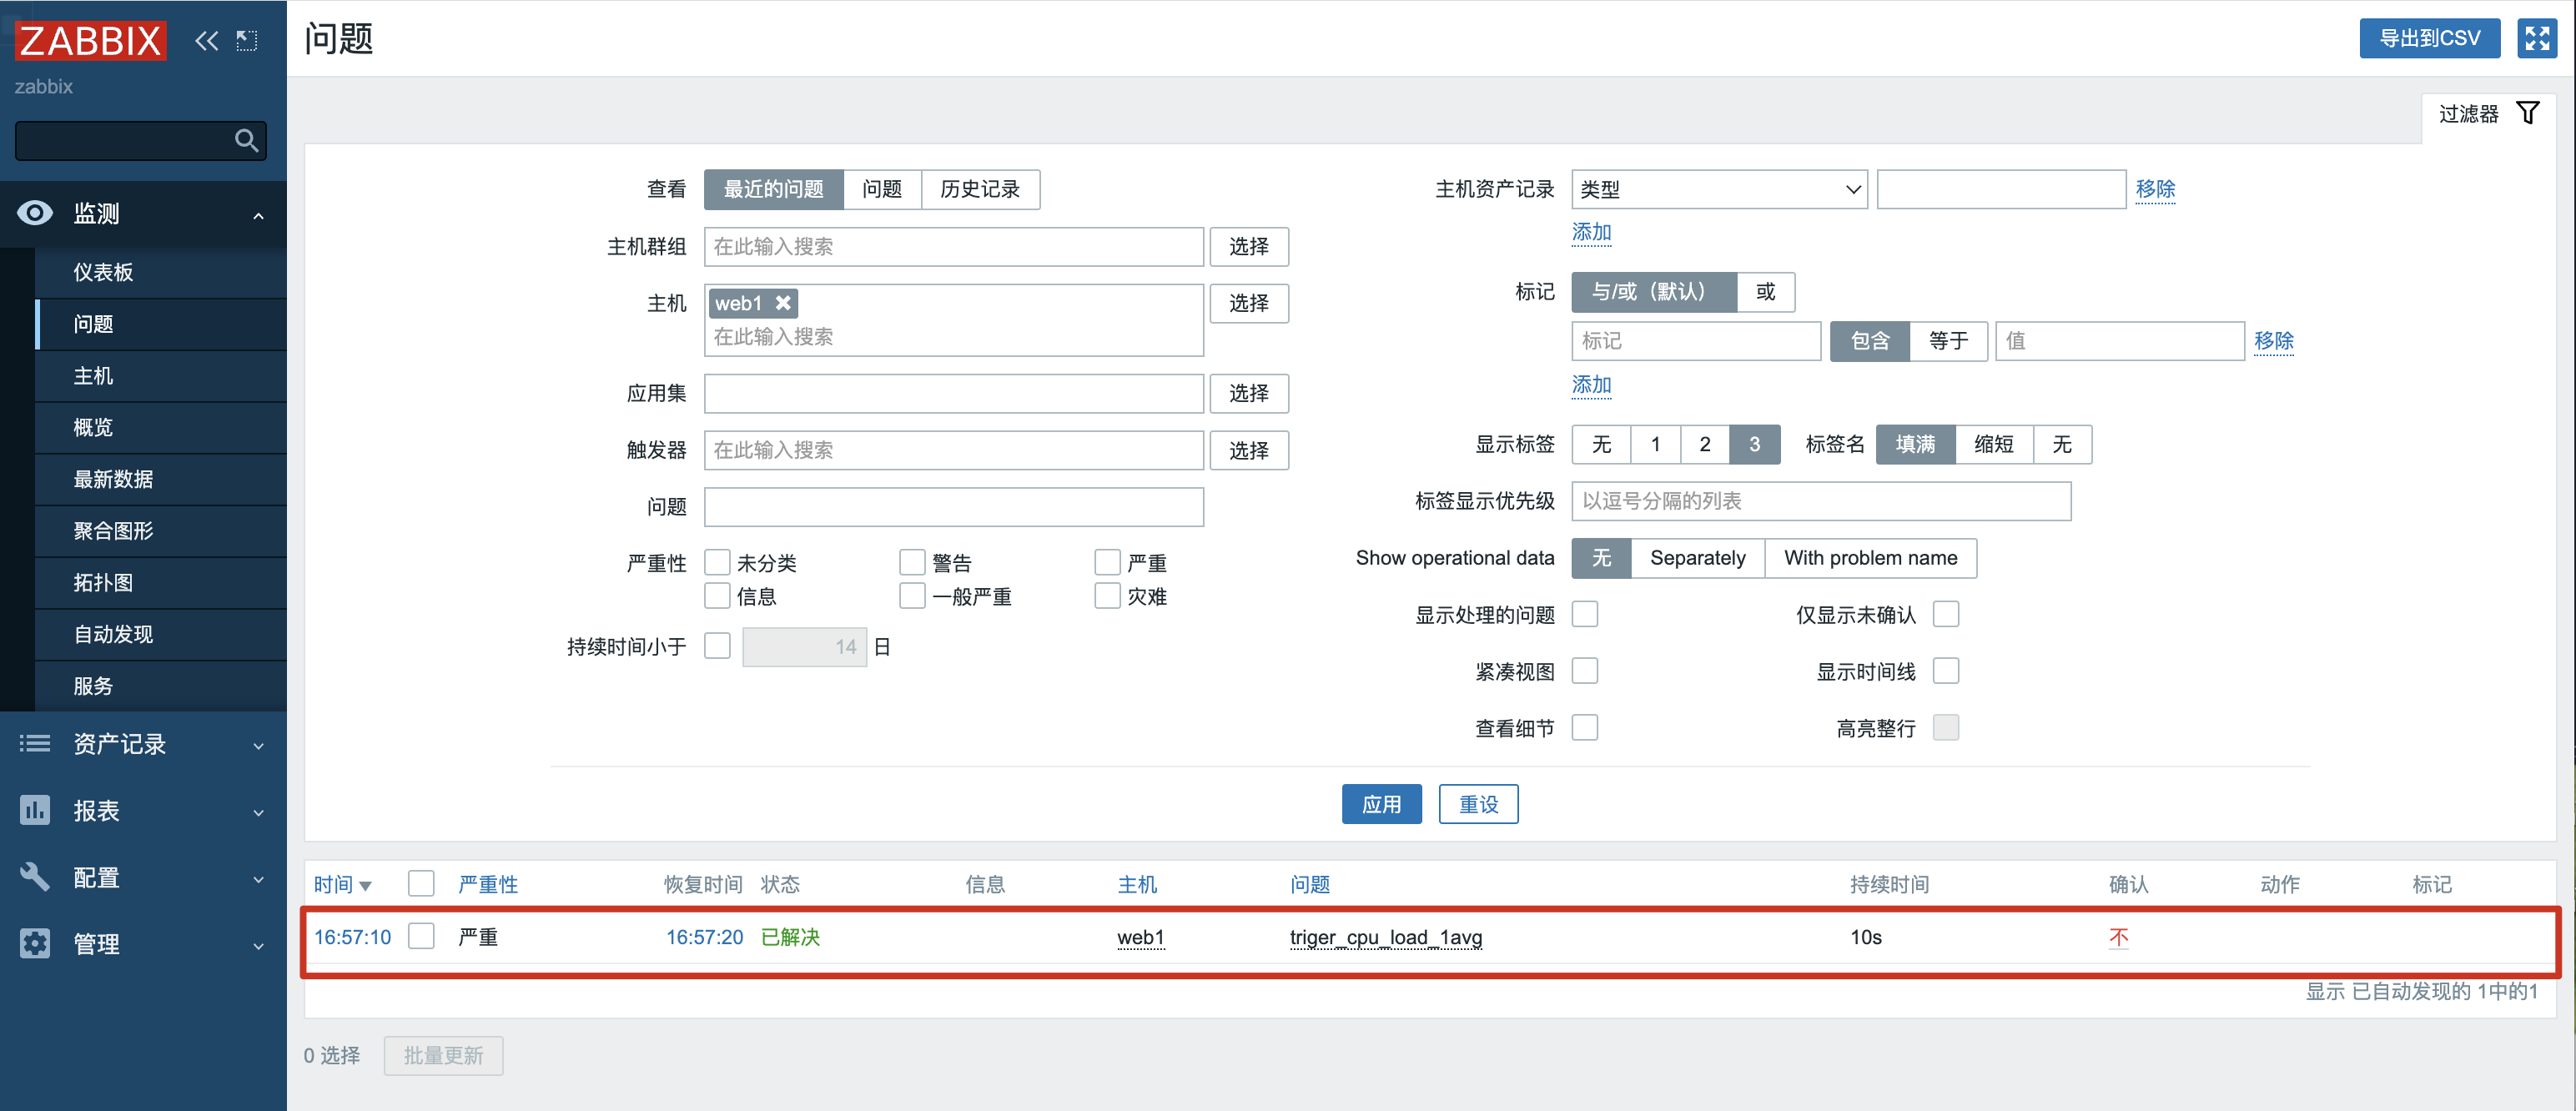Enable 显示时间线 checkbox

1946,671
